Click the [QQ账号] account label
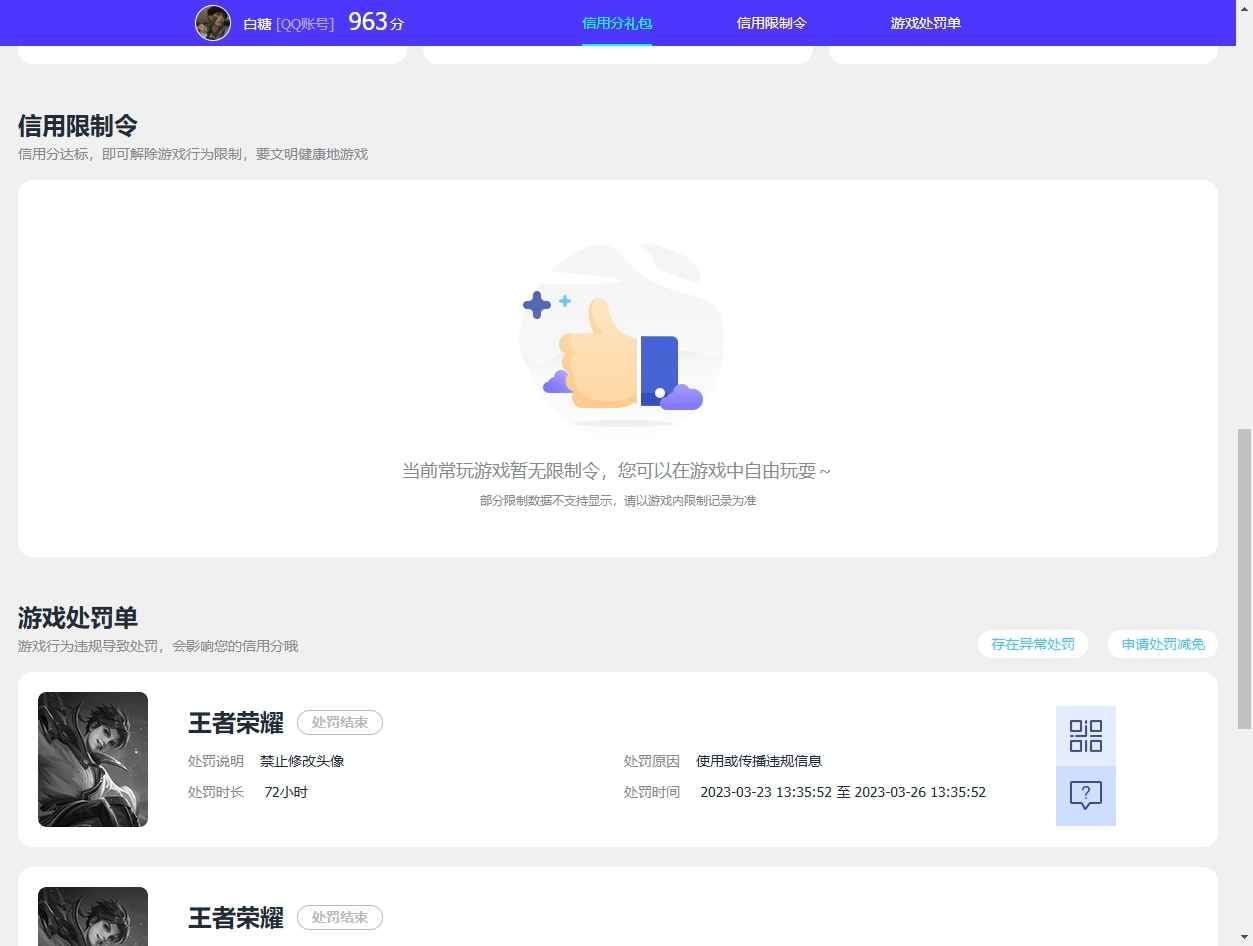1253x946 pixels. click(308, 23)
